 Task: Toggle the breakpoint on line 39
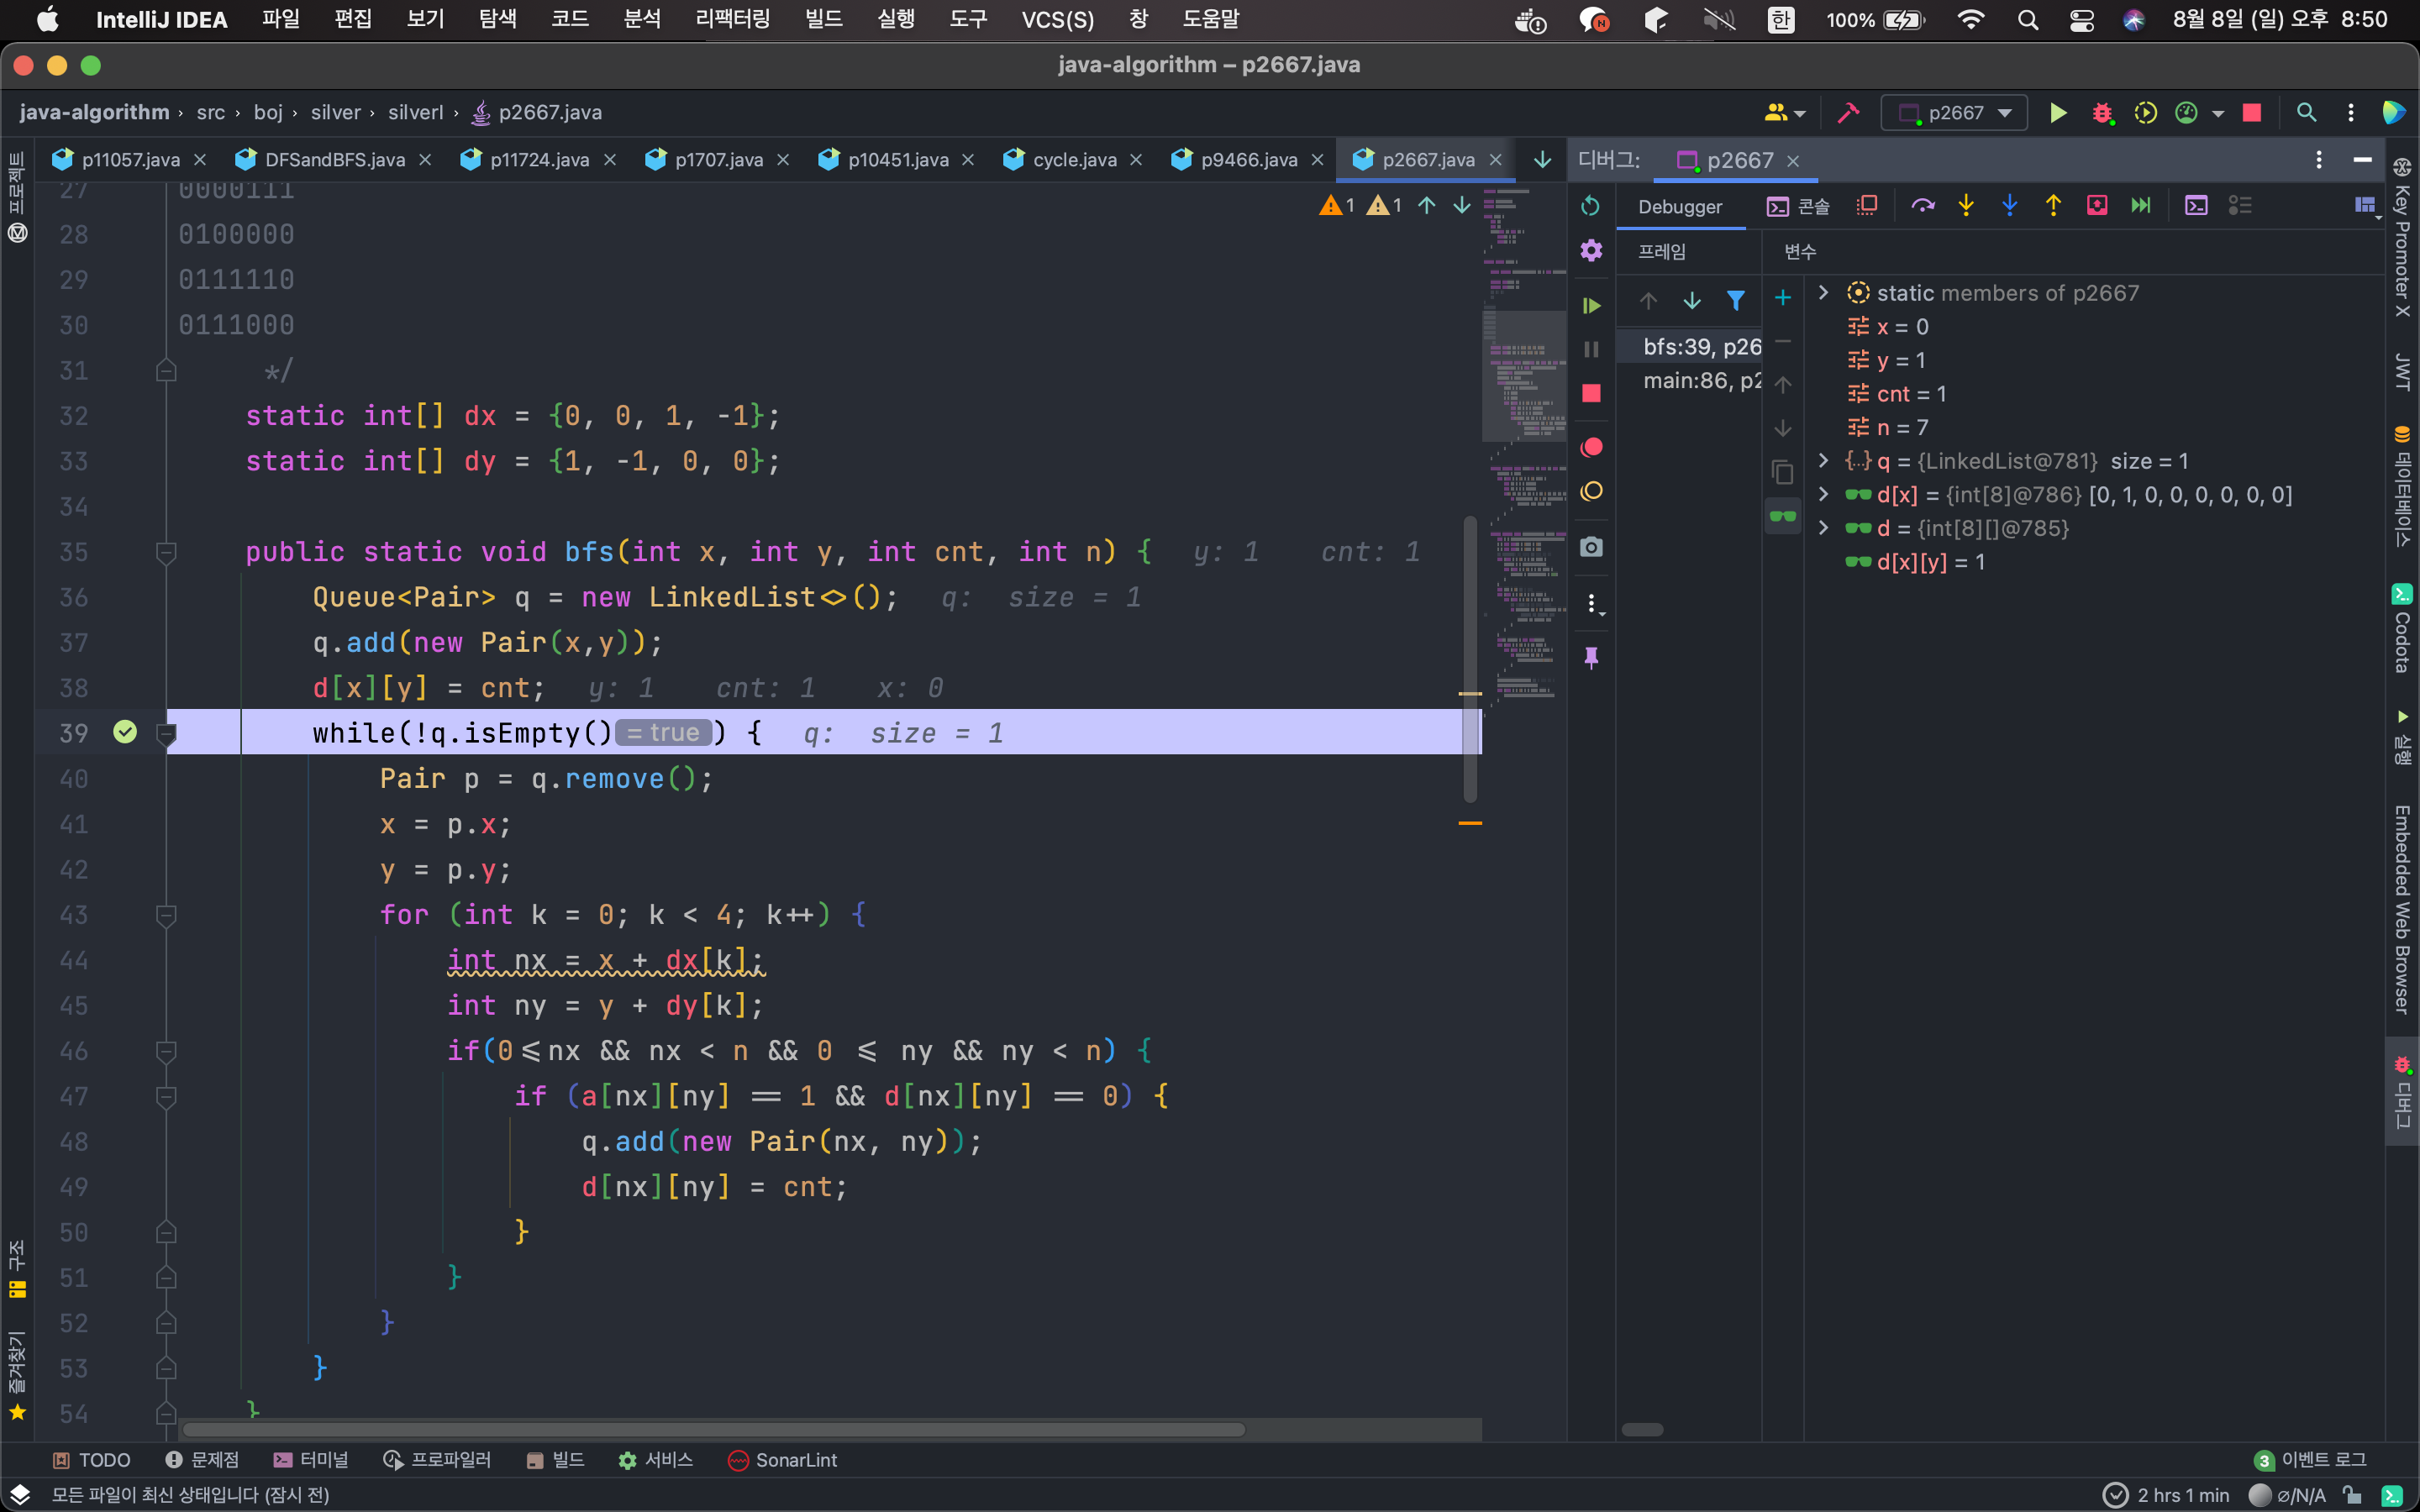point(125,732)
